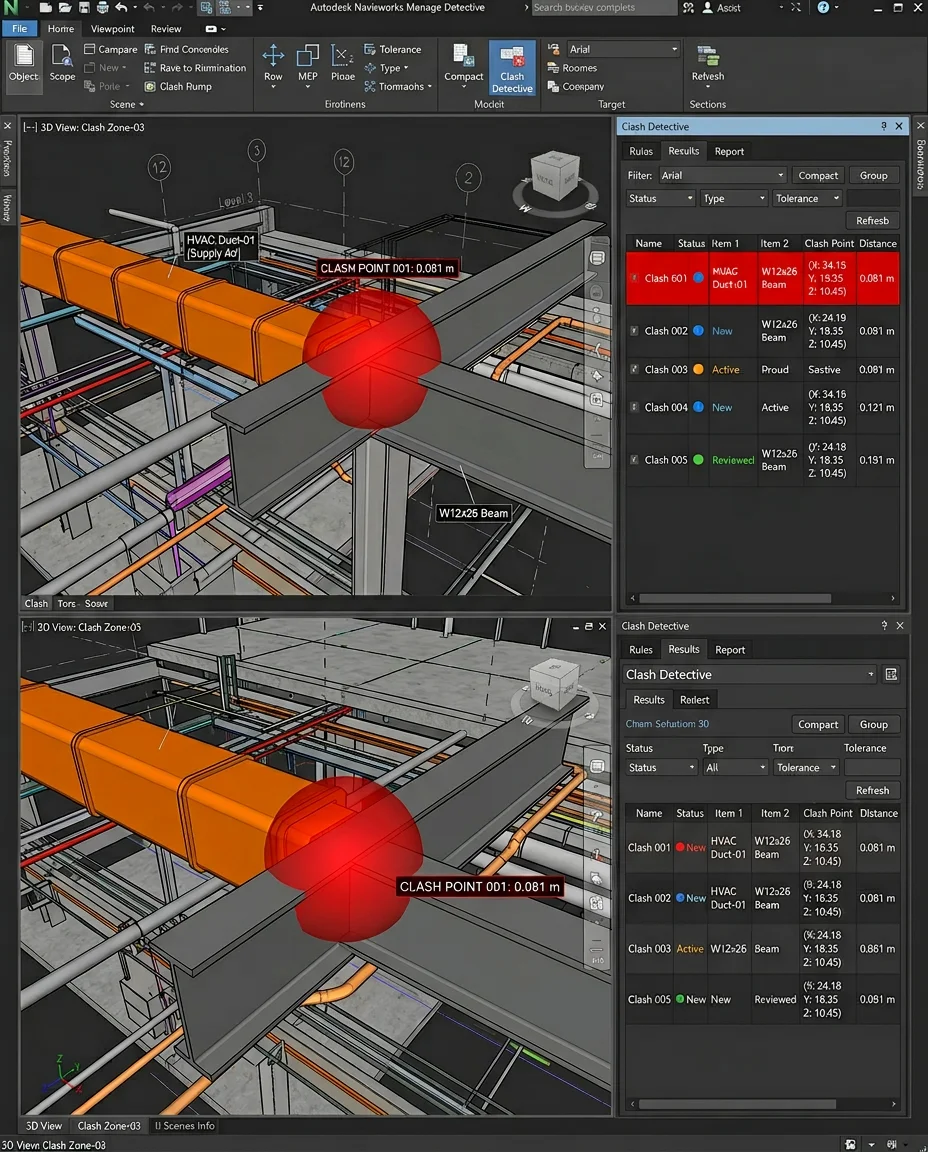This screenshot has width=928, height=1152.
Task: Select the Clash Rump command
Action: (187, 86)
